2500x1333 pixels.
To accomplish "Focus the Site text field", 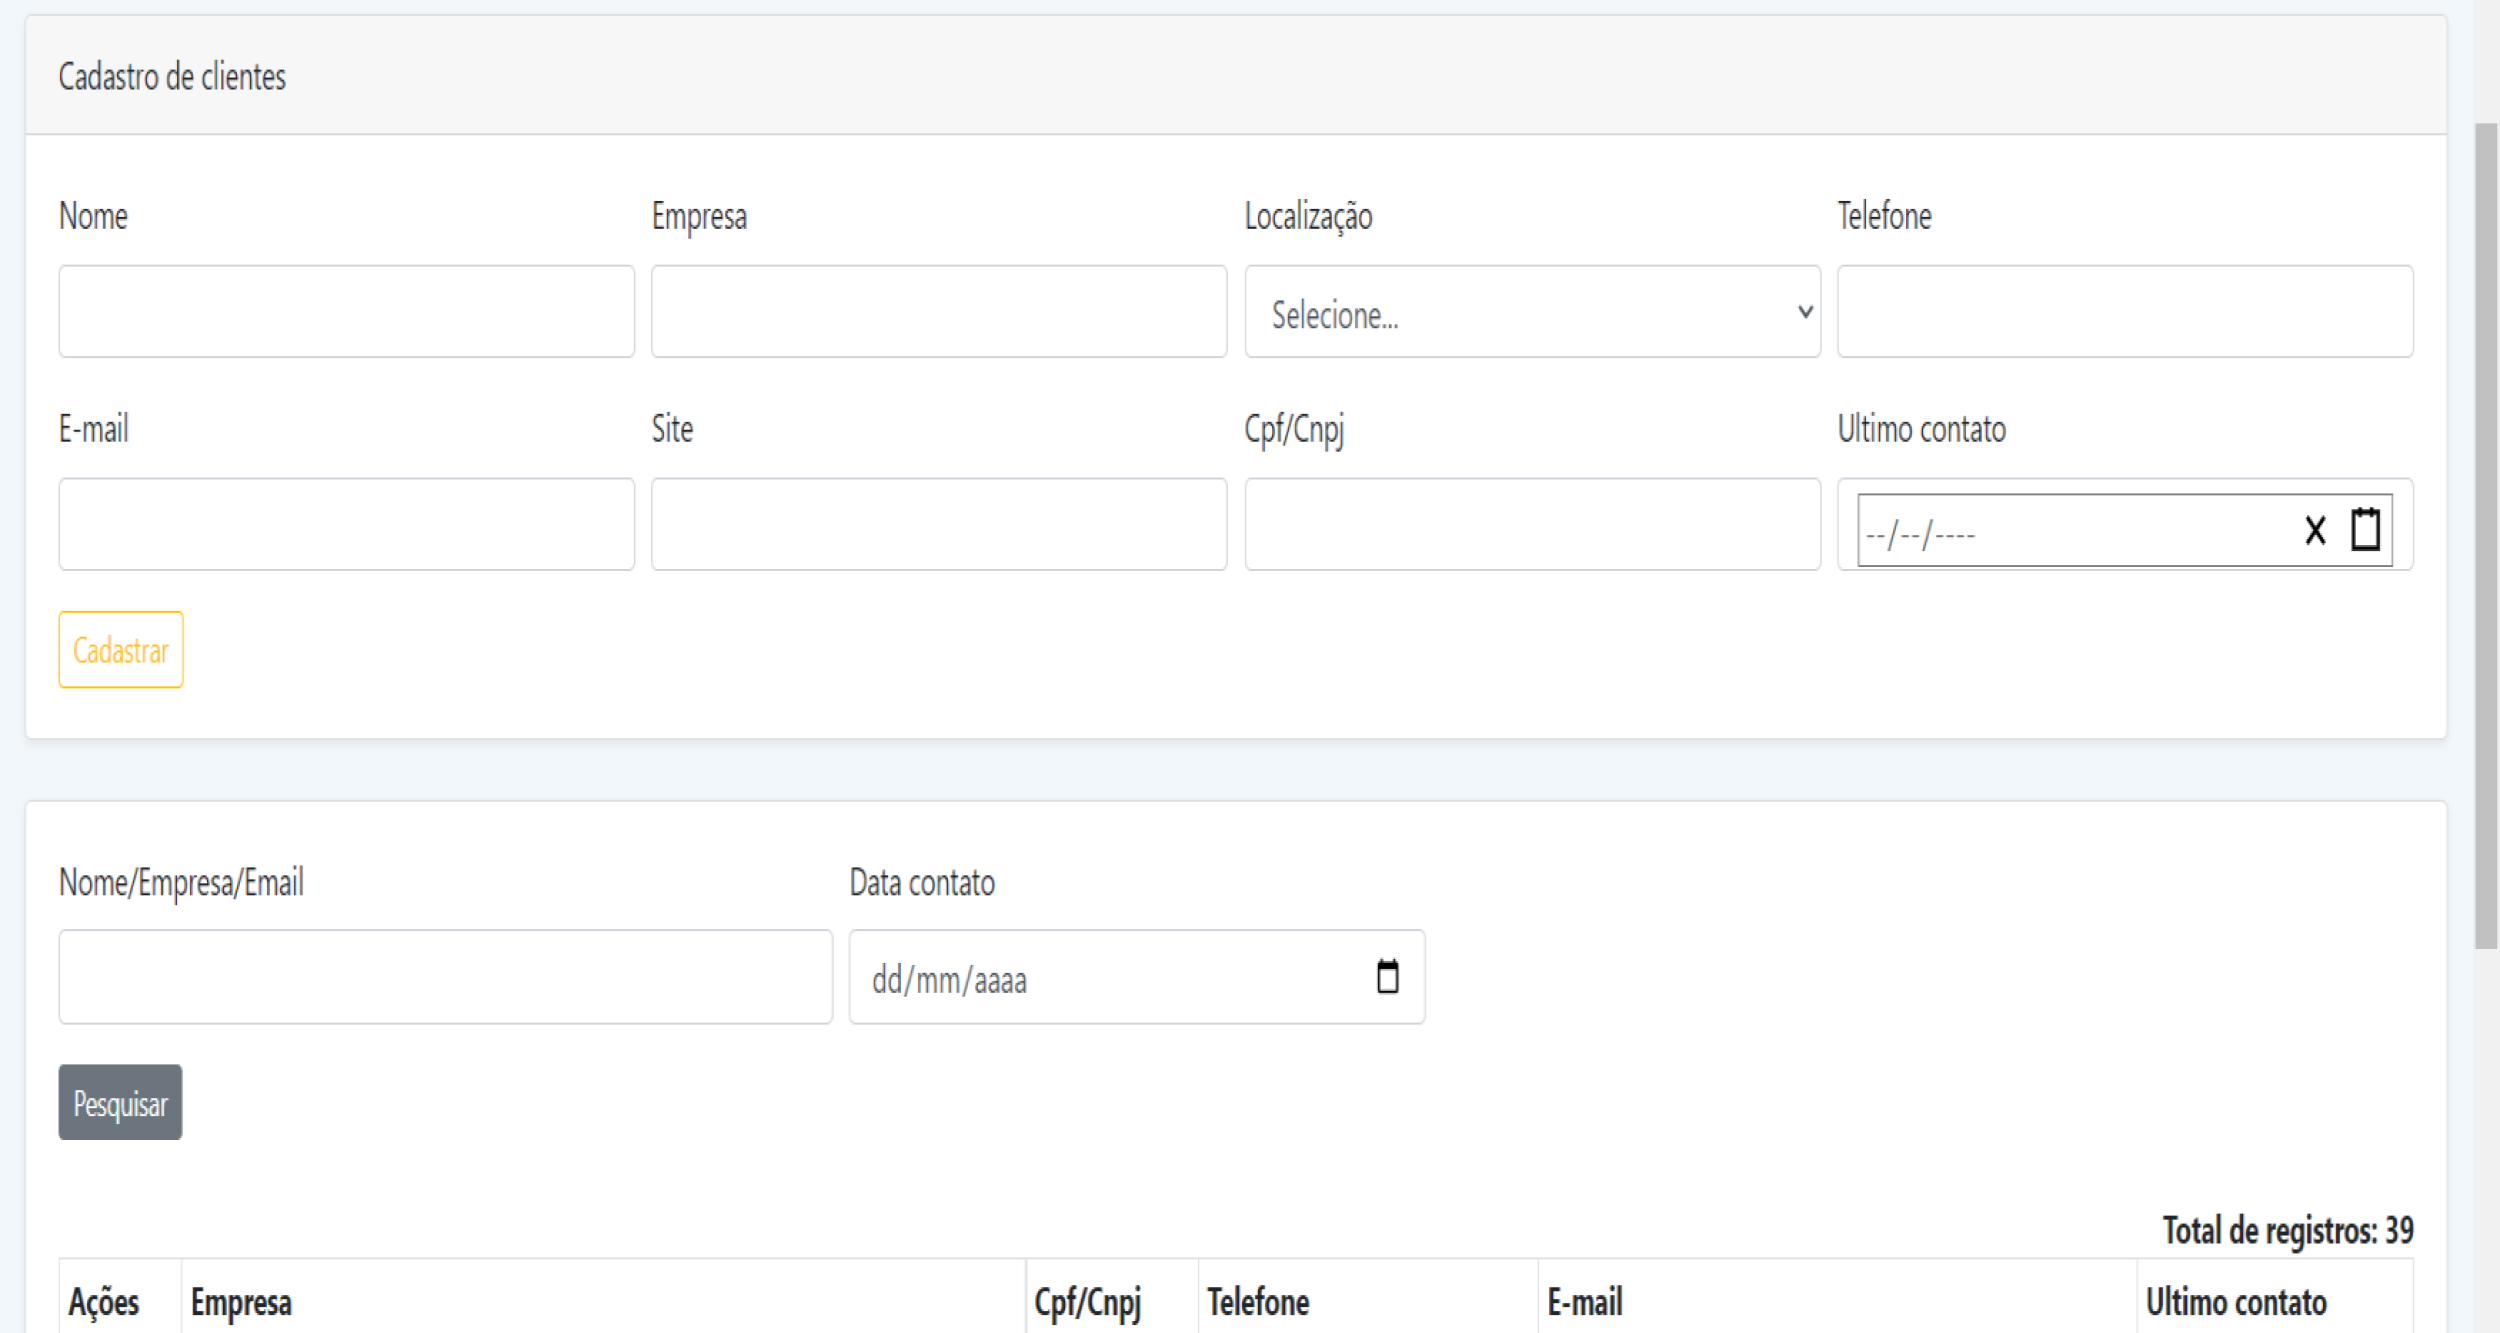I will [938, 524].
